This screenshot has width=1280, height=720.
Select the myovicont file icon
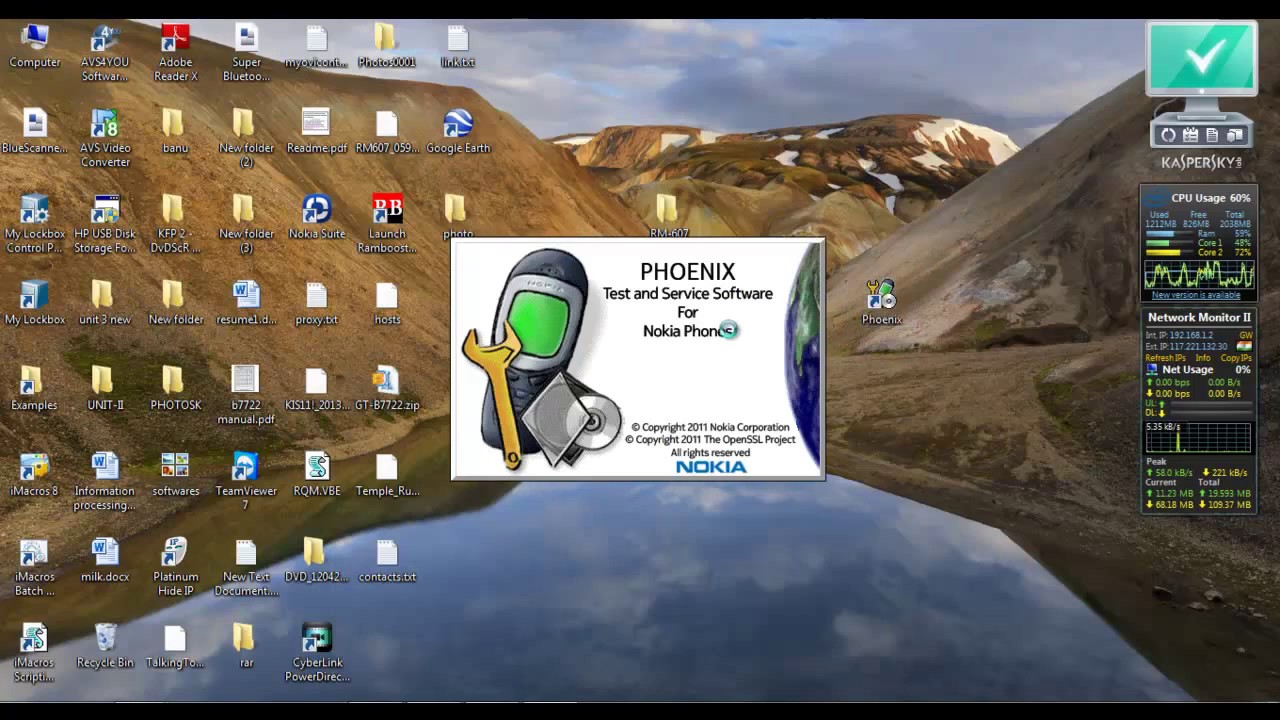click(316, 46)
